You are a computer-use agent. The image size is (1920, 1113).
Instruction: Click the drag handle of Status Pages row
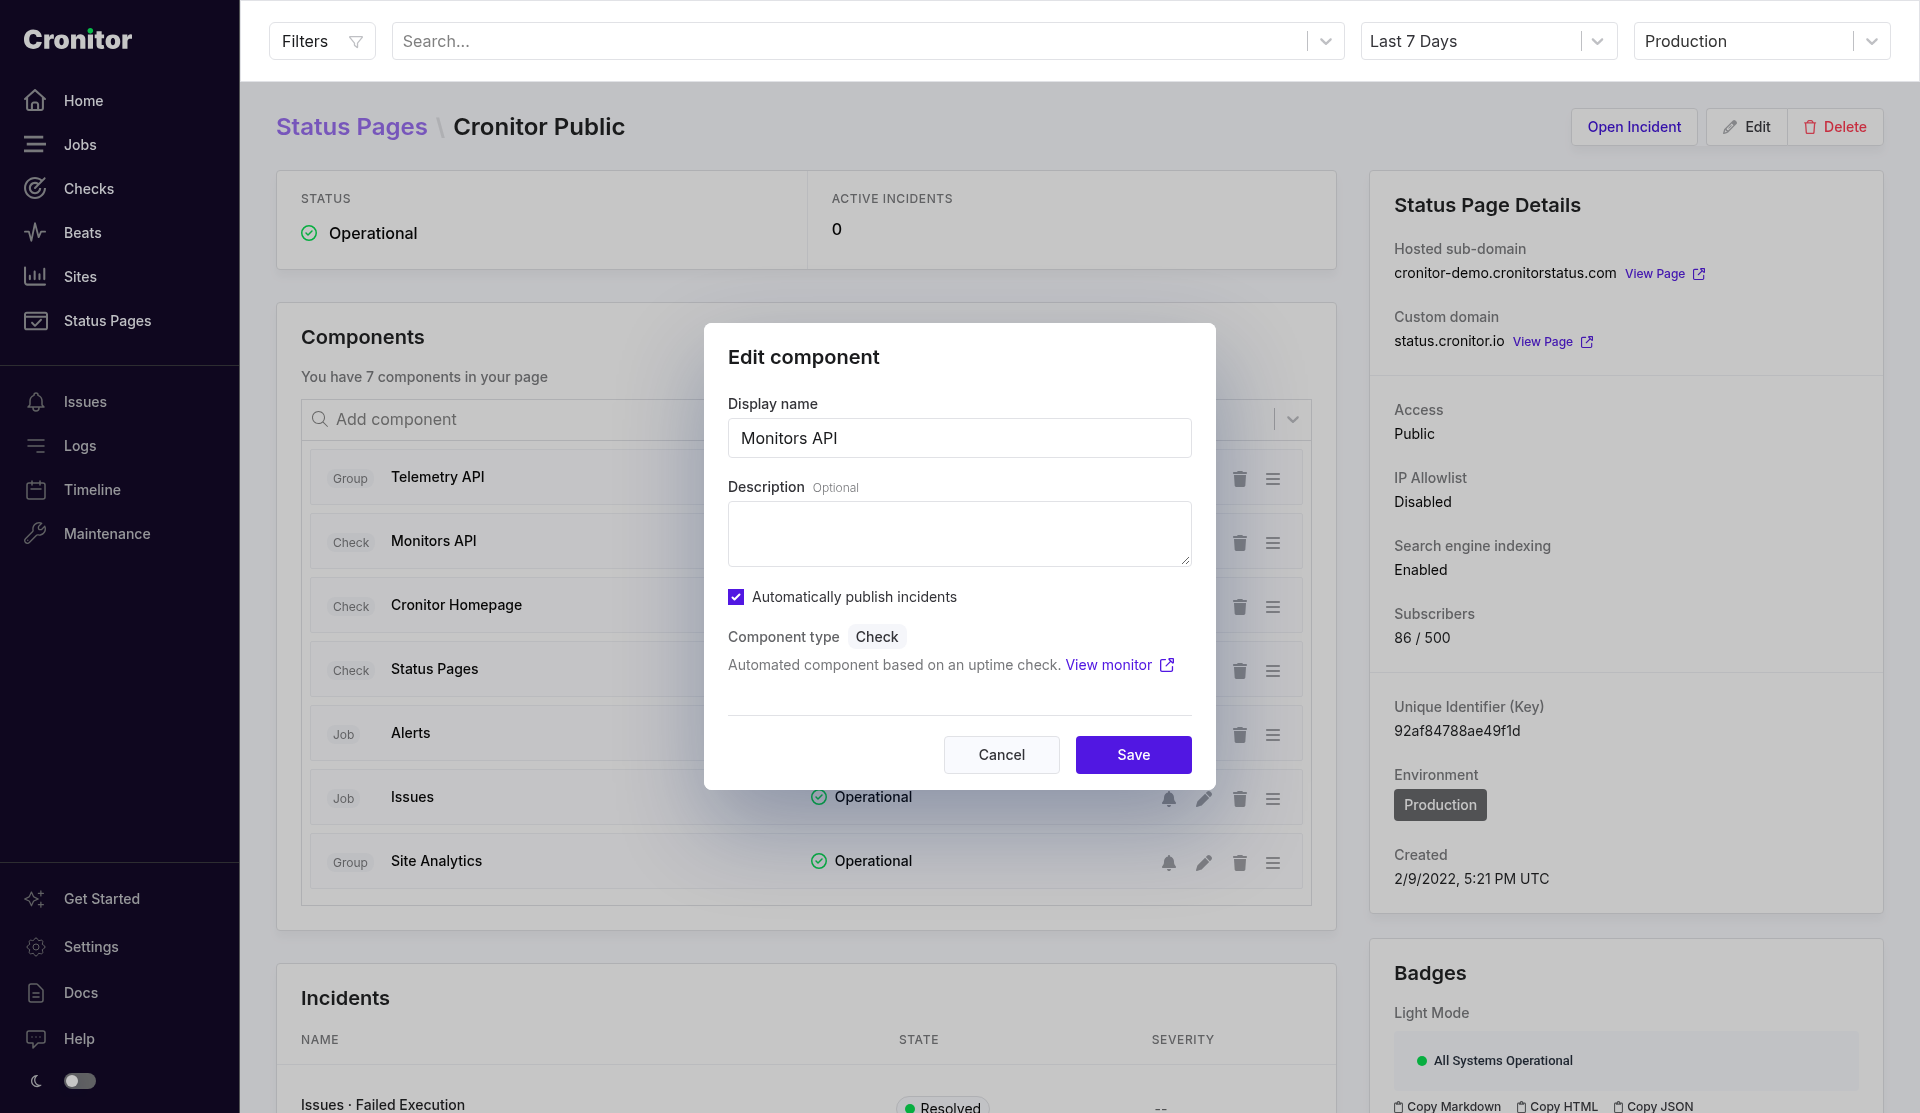coord(1273,671)
